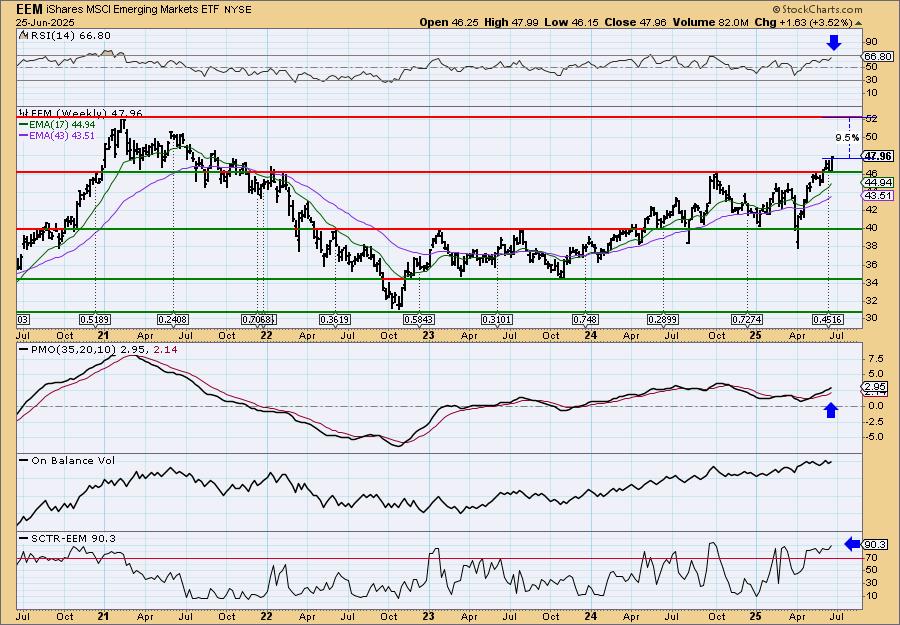Click the 5.0 level on the PMO axis
The width and height of the screenshot is (900, 625).
tap(875, 375)
